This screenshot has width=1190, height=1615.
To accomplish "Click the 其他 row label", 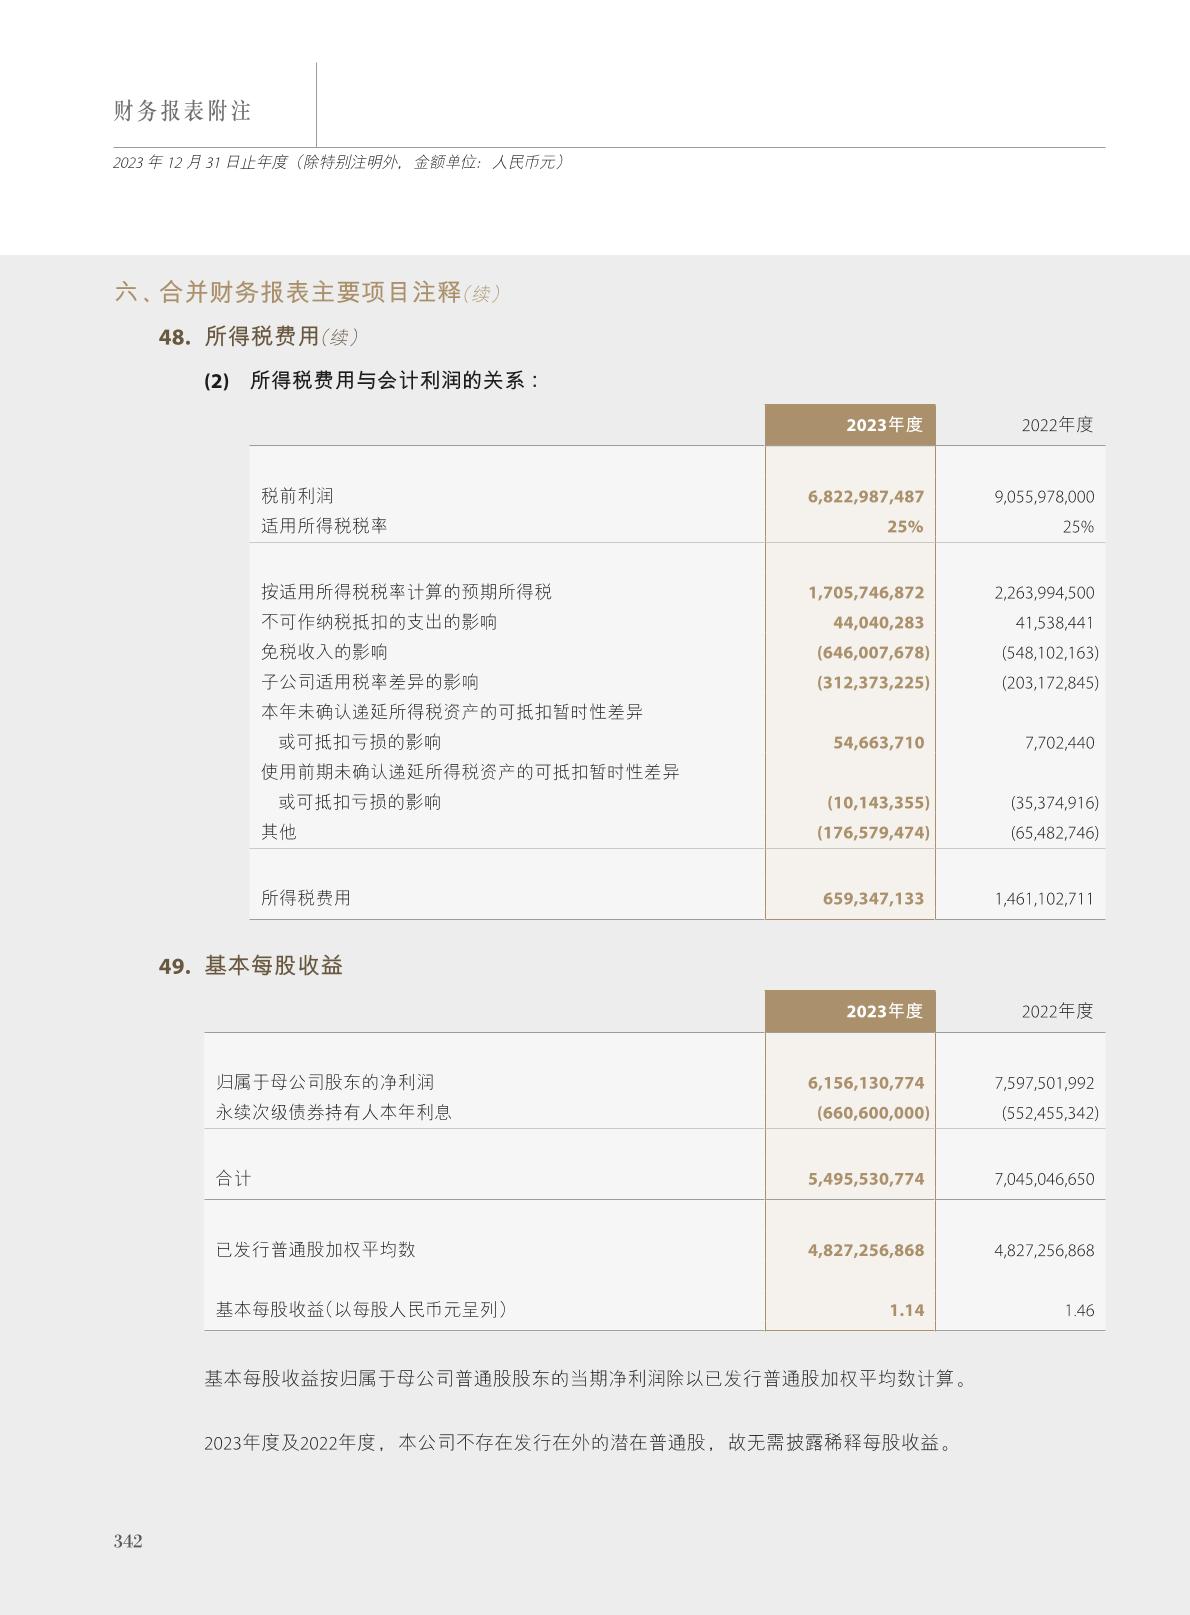I will [x=278, y=832].
